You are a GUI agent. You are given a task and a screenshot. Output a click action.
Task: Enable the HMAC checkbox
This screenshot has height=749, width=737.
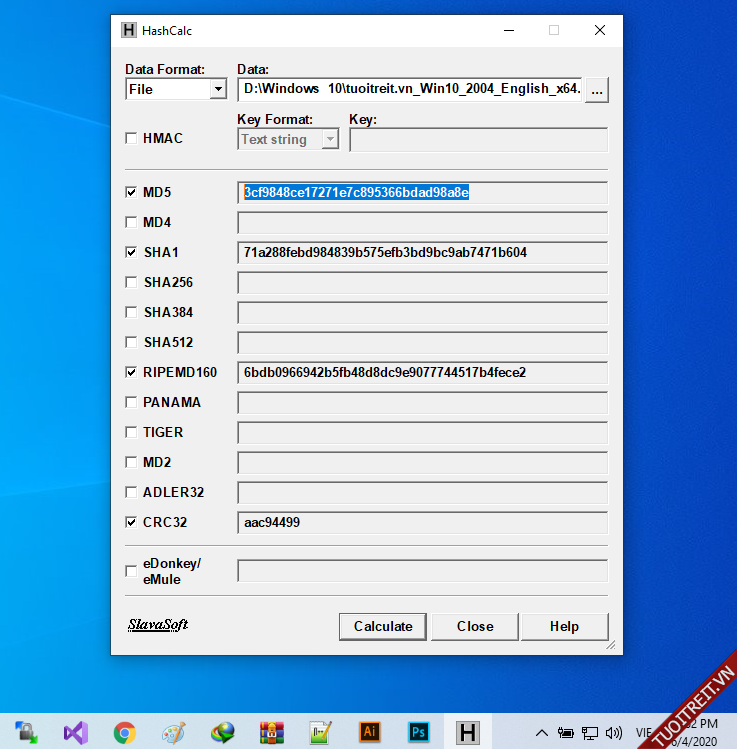[131, 139]
